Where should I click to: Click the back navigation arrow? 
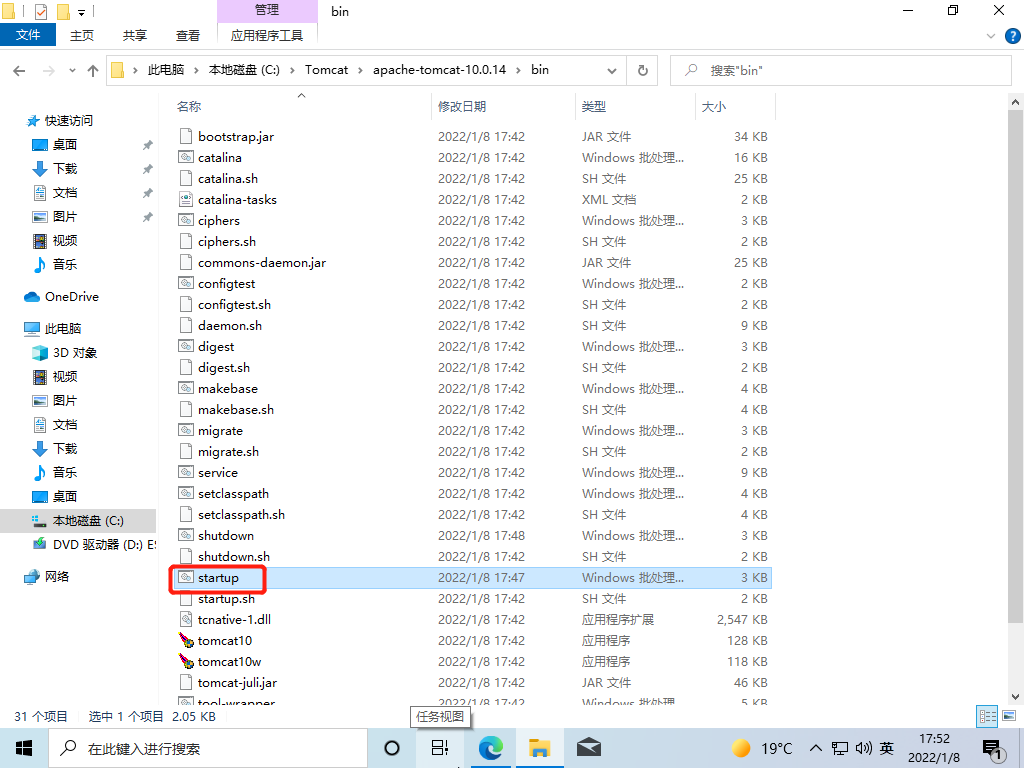pos(18,70)
